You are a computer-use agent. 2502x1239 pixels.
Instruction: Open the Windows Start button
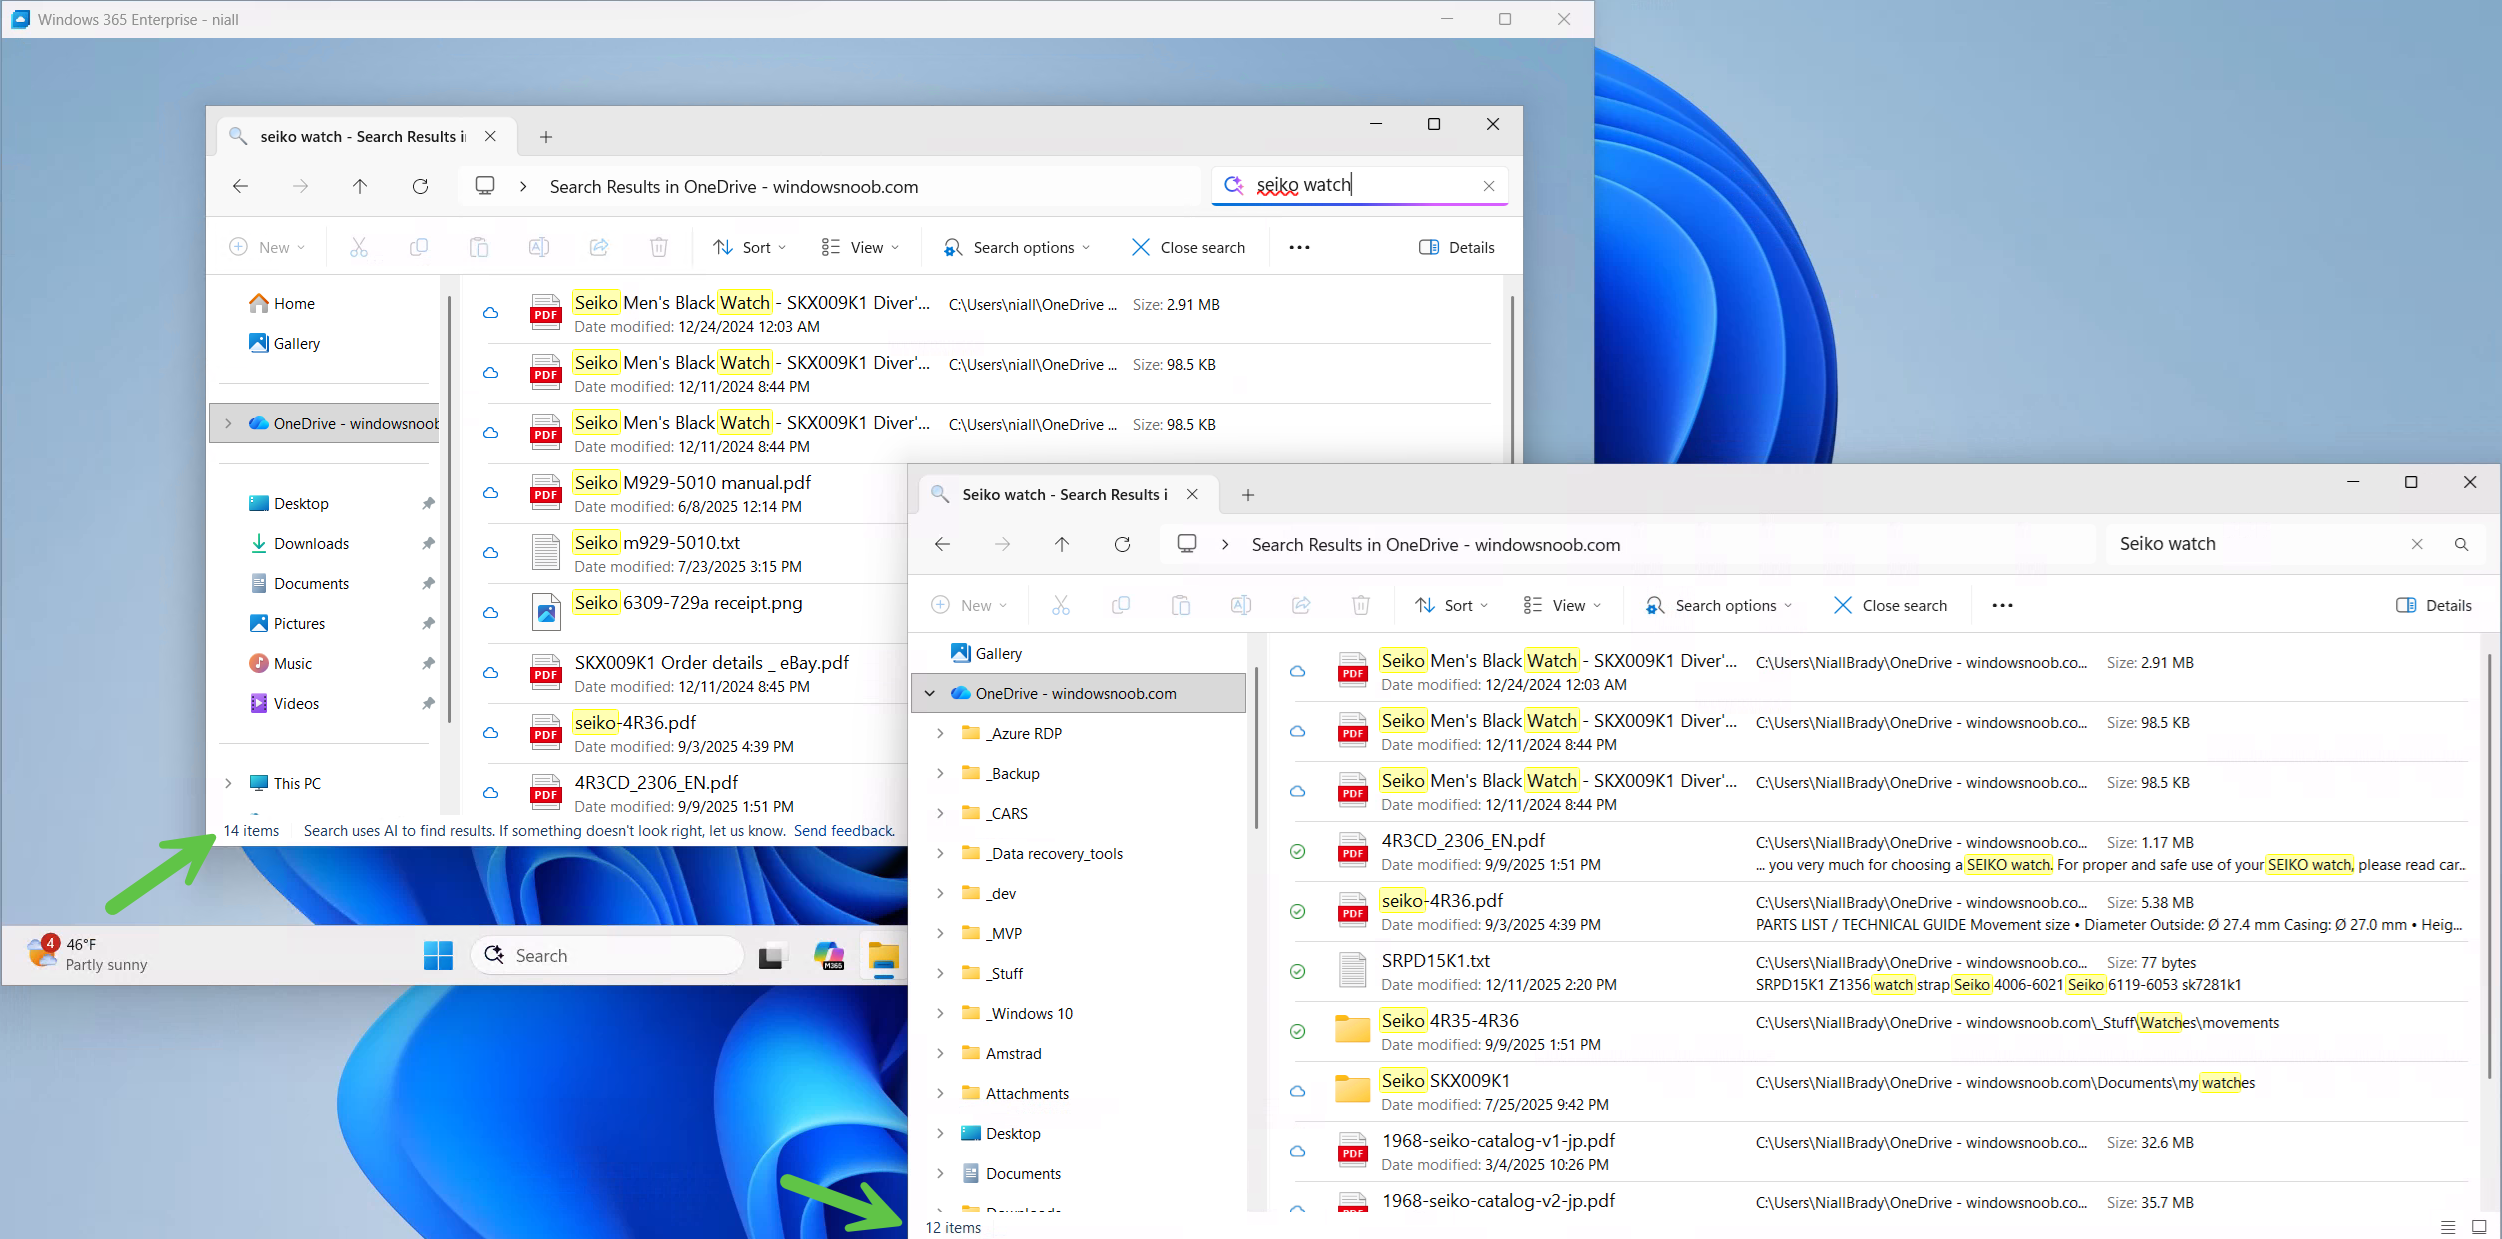click(438, 956)
